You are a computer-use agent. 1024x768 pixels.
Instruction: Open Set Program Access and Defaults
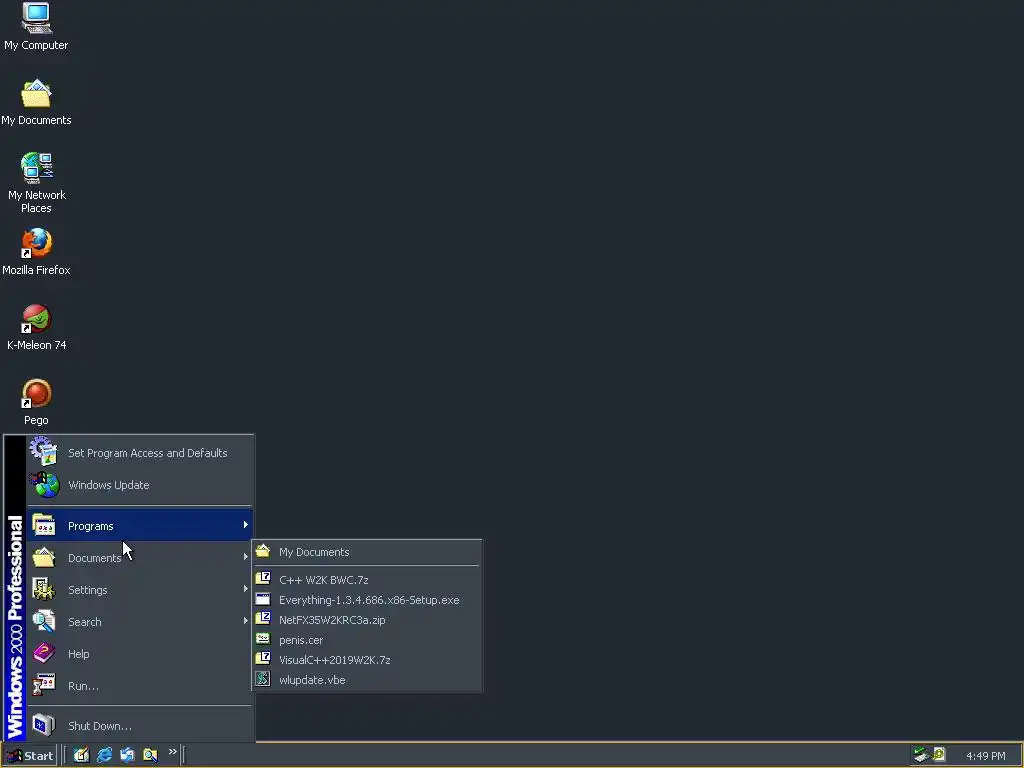pyautogui.click(x=140, y=453)
